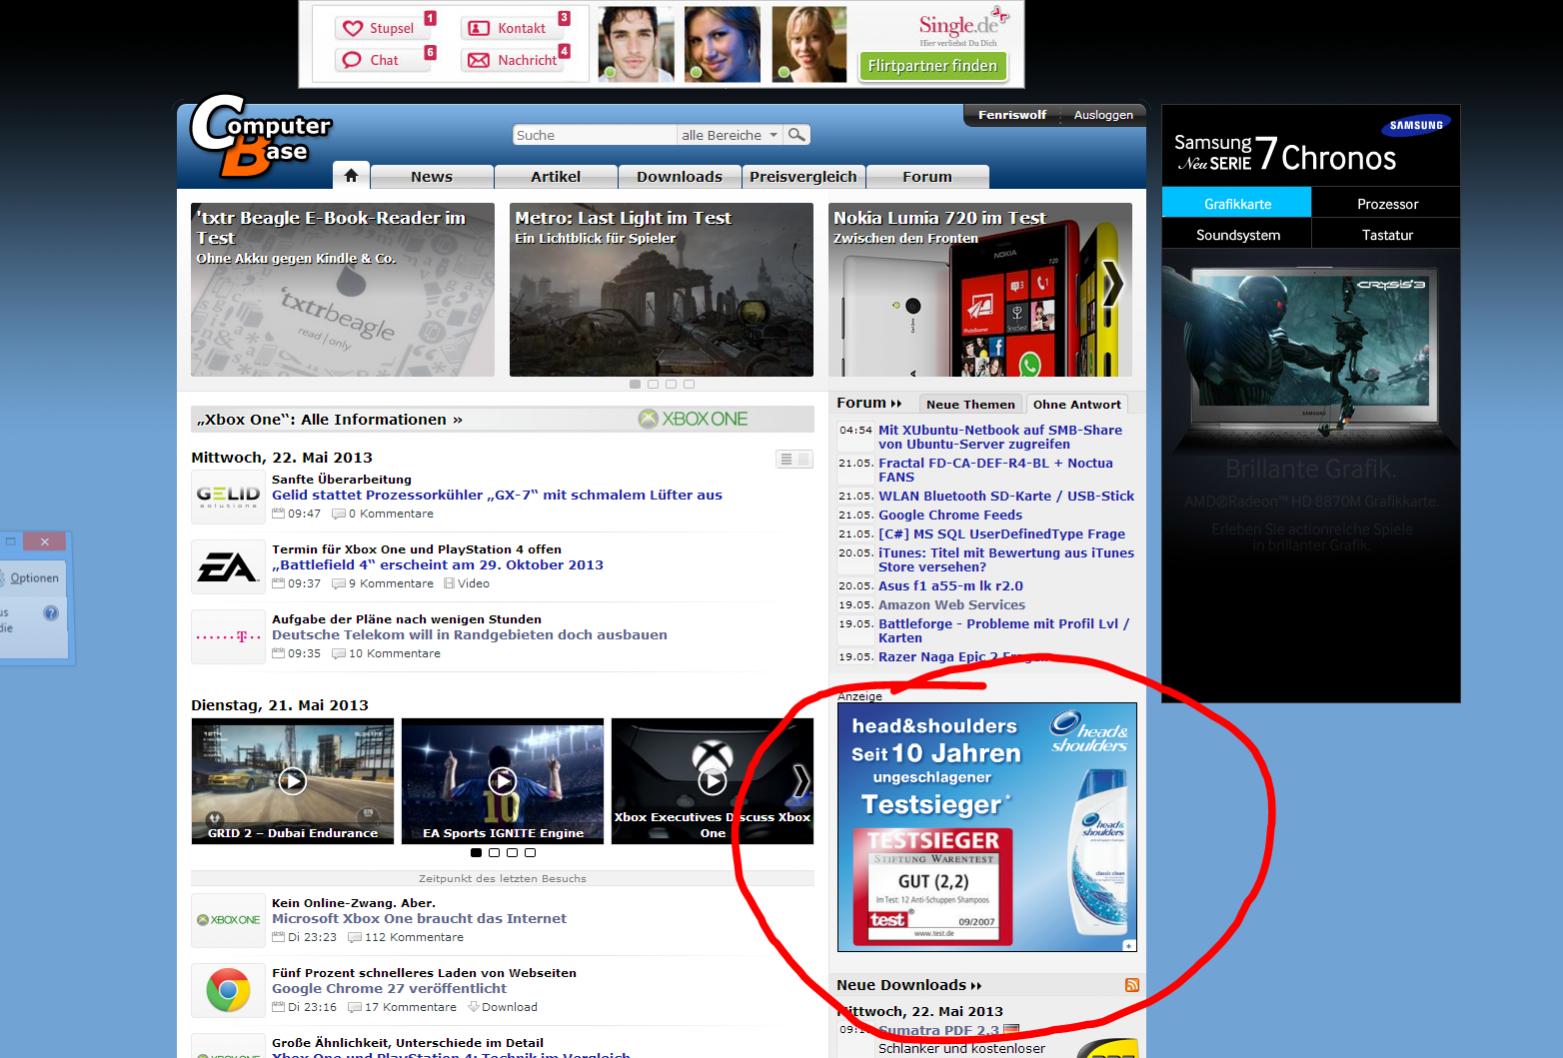Click the Nachricht envelope icon in the ad

pos(479,60)
